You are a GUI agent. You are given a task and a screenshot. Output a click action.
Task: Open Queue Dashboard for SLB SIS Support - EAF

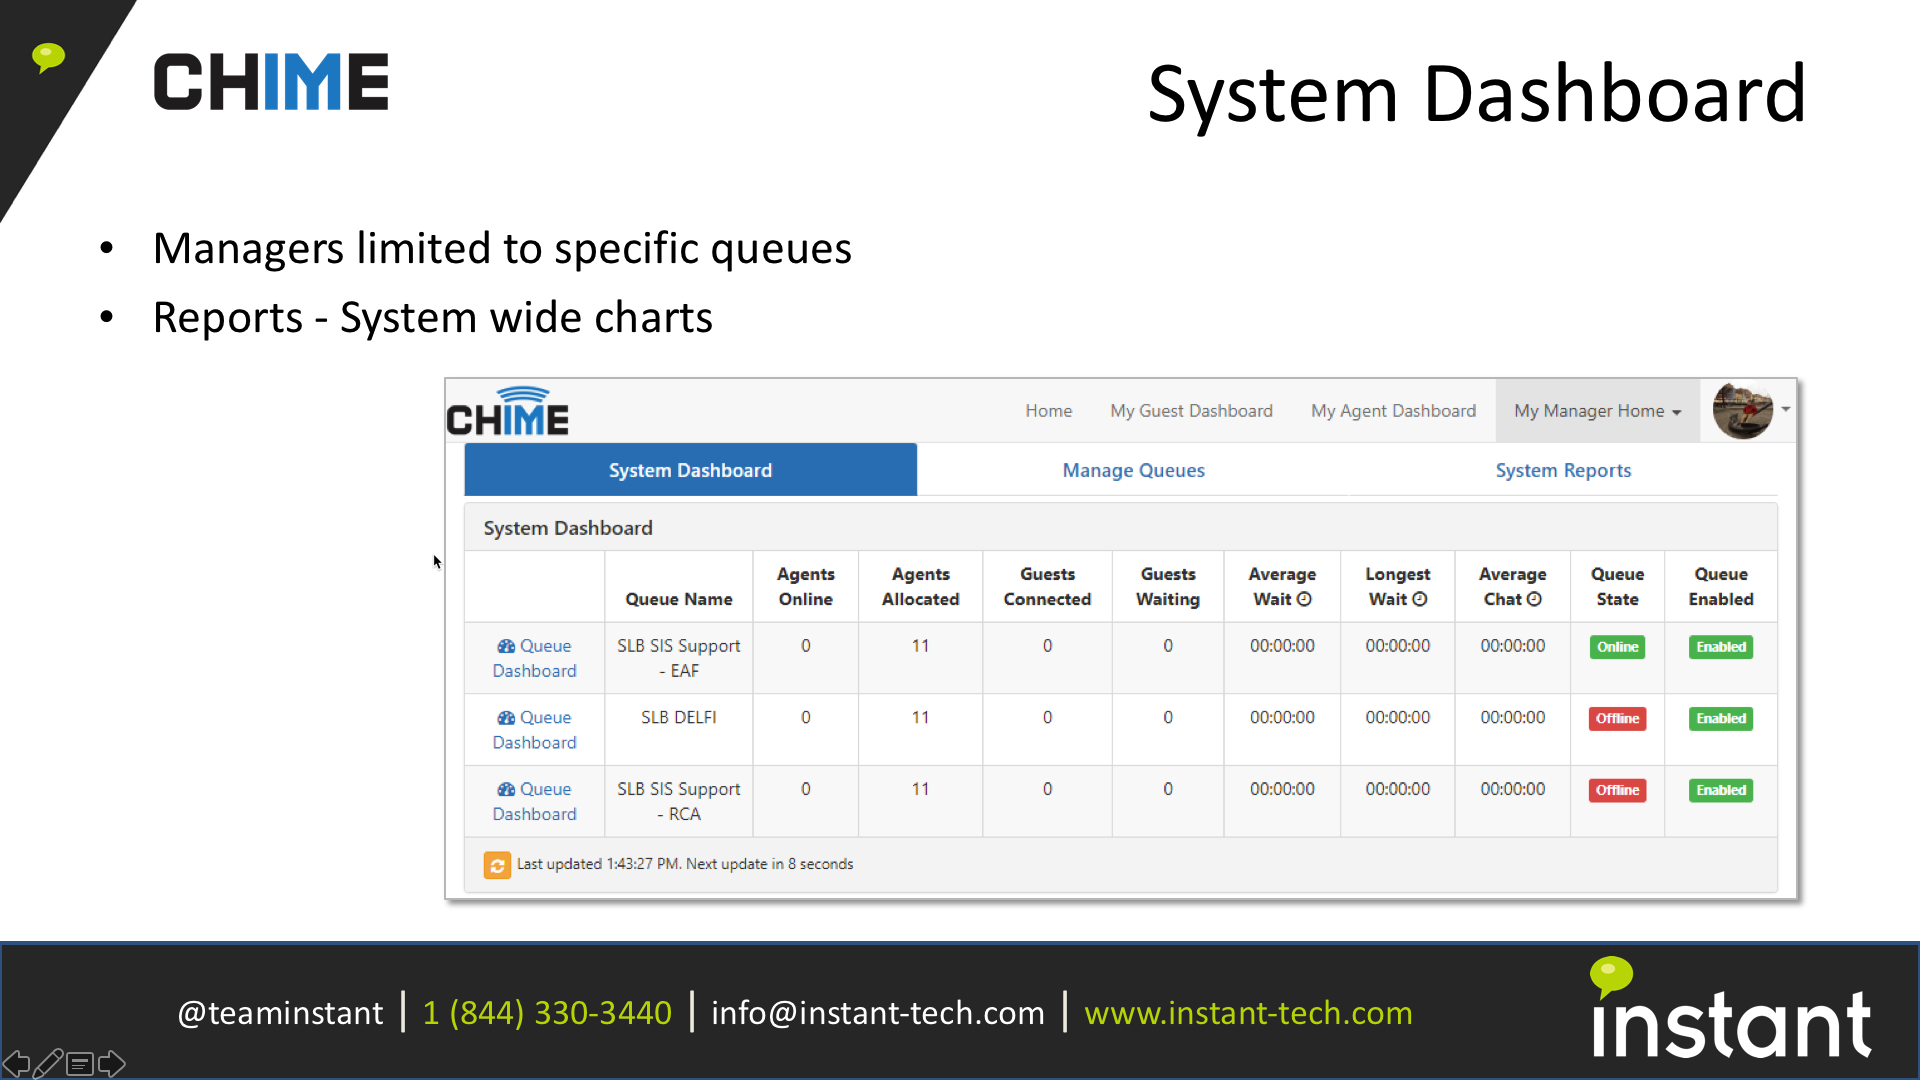534,658
